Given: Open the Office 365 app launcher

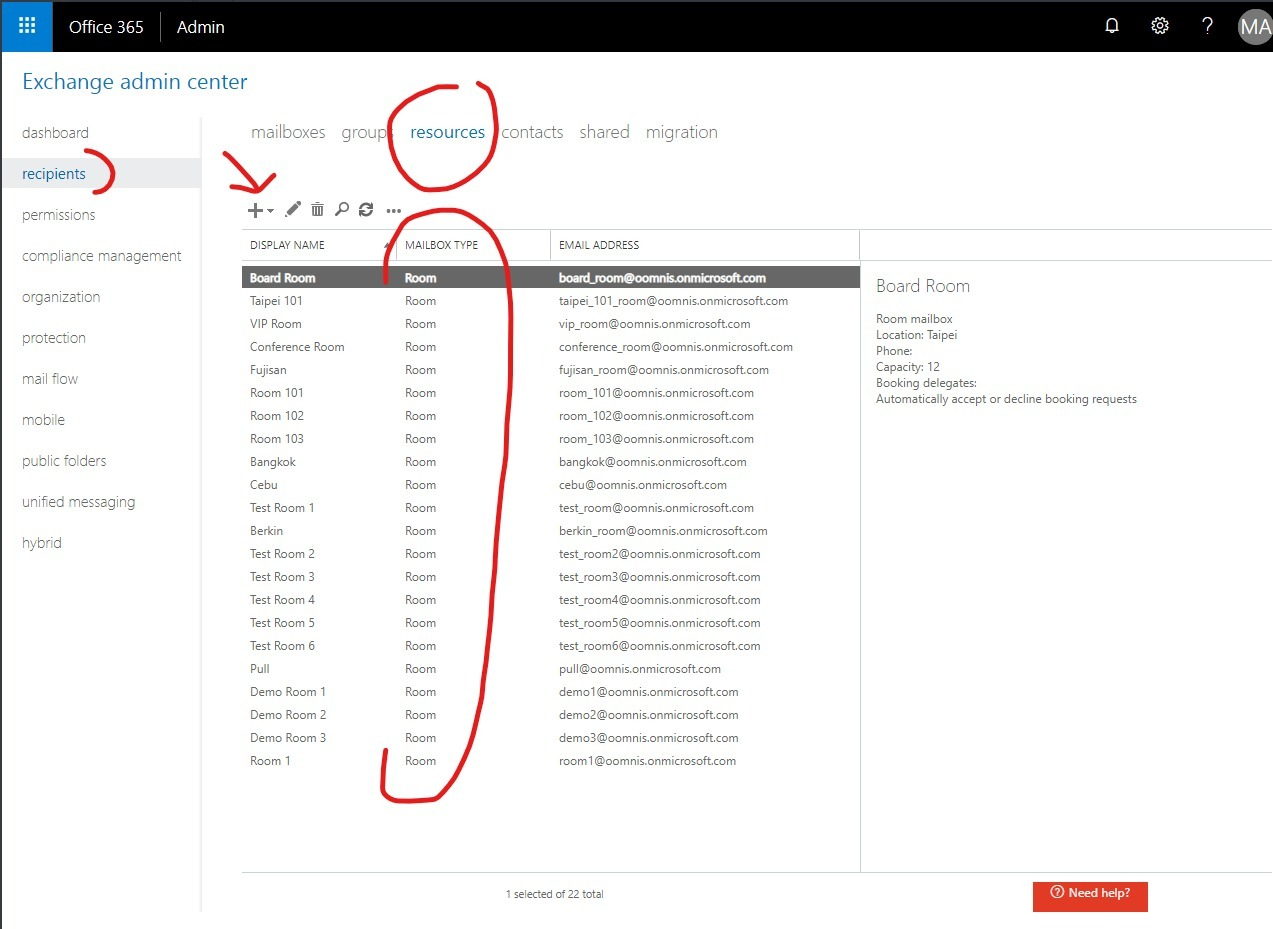Looking at the screenshot, I should tap(27, 26).
